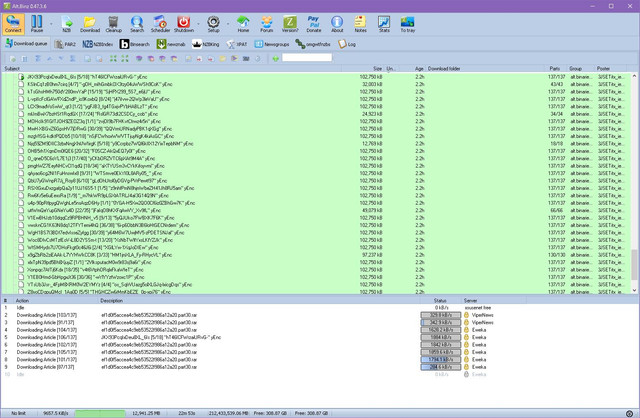Open the About info icon
The width and height of the screenshot is (640, 418).
(x=337, y=24)
